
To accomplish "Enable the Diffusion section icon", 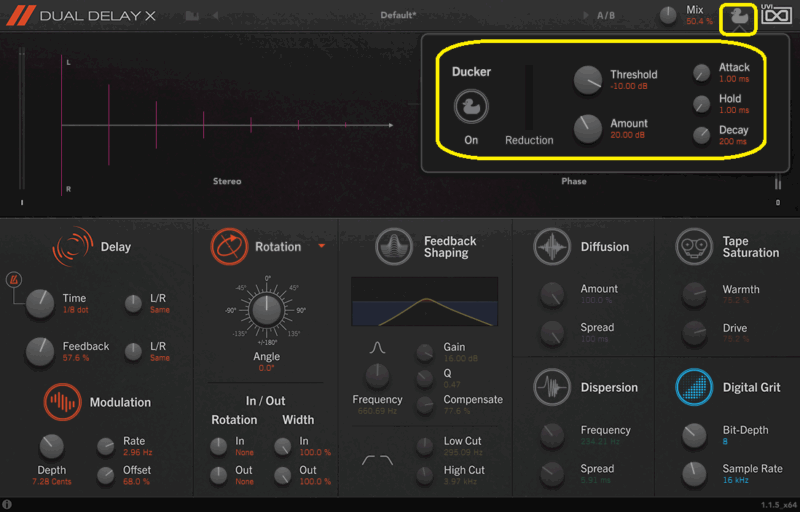I will pos(552,247).
